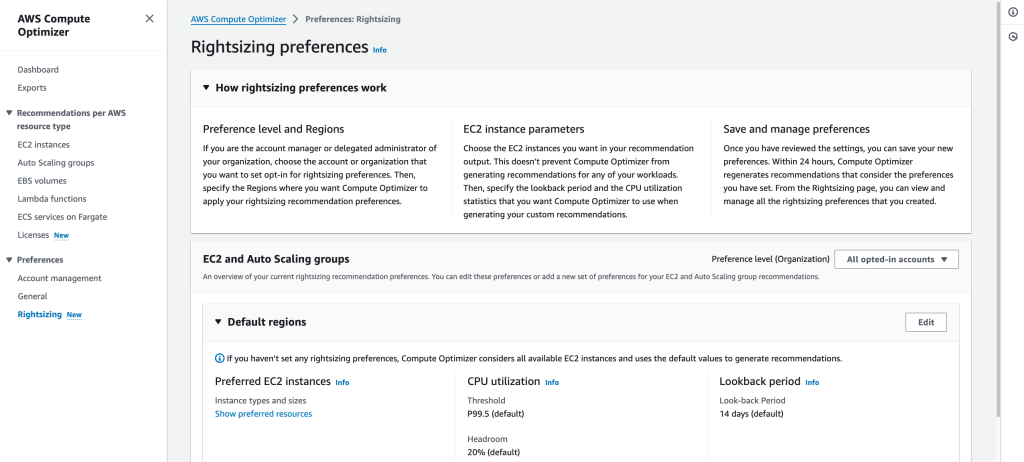
Task: Click Show preferred resources link
Action: tap(263, 414)
